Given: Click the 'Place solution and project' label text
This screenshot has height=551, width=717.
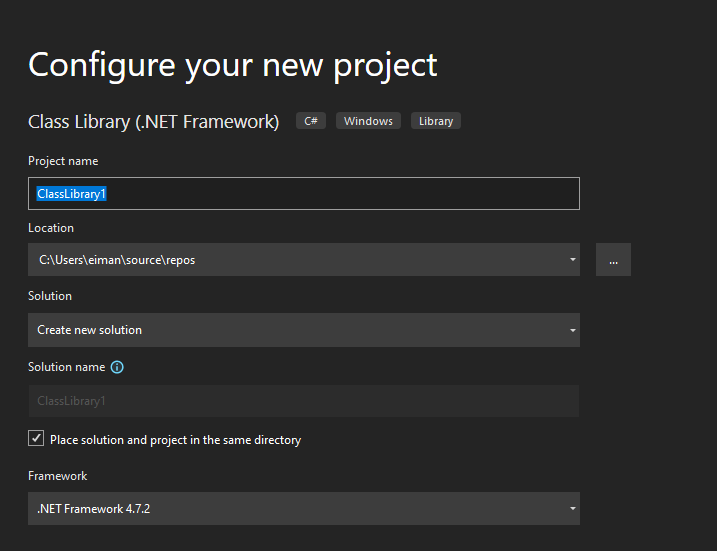Looking at the screenshot, I should [175, 440].
